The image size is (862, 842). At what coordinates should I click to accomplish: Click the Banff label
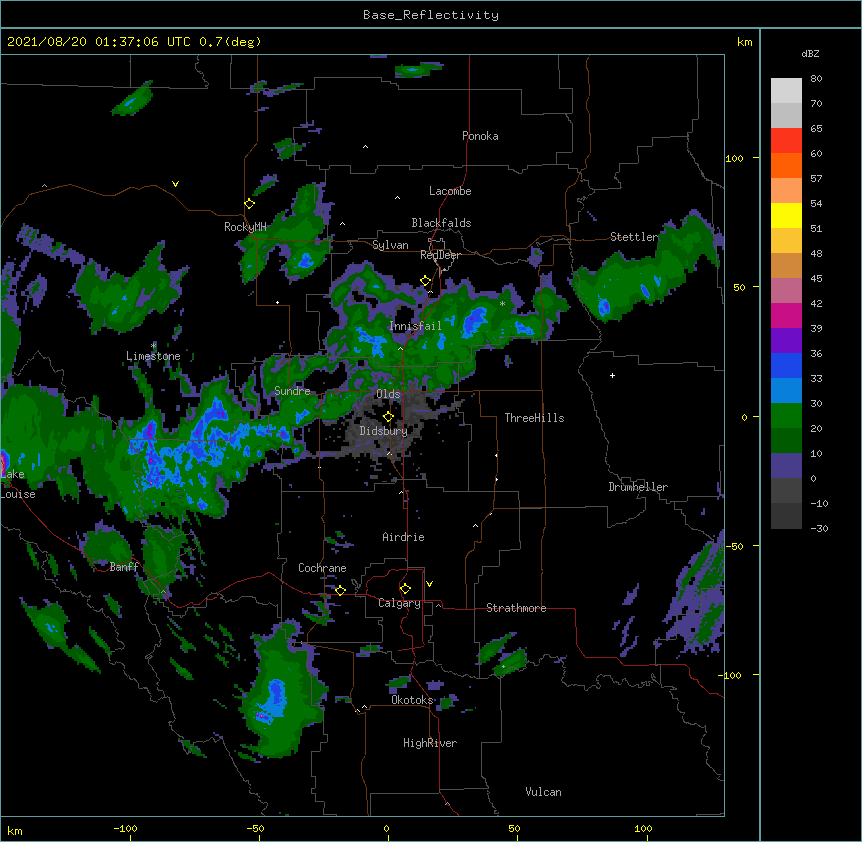[x=124, y=567]
